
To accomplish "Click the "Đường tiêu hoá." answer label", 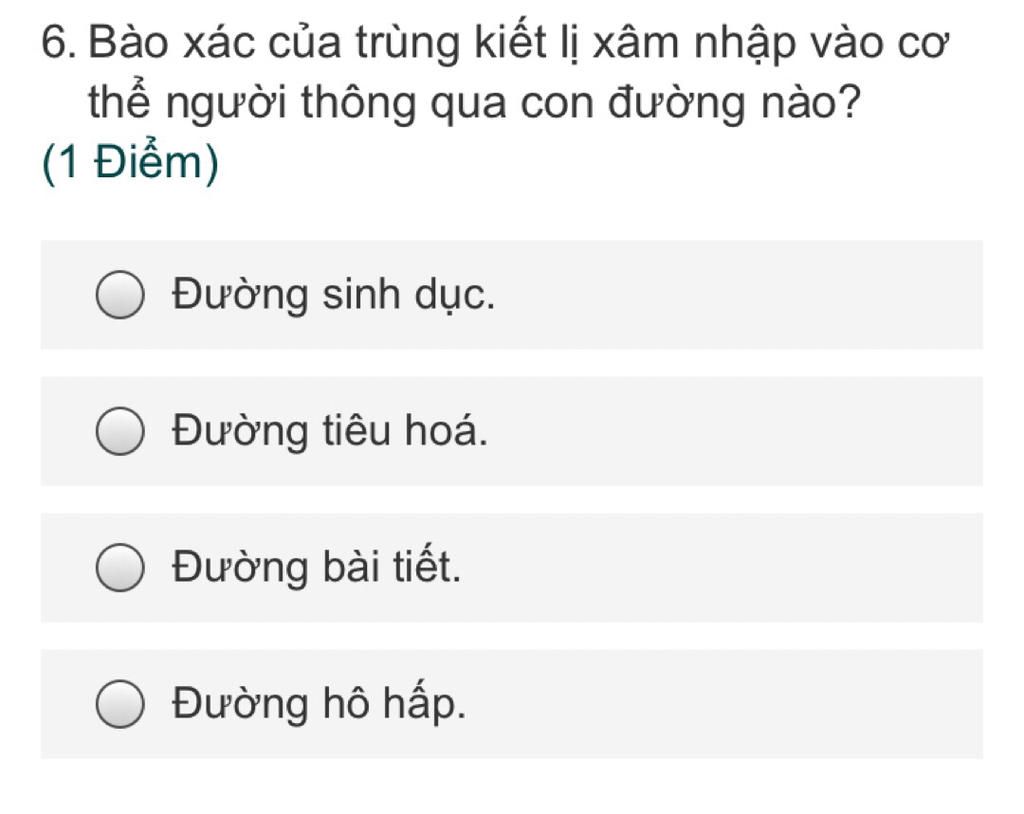I will [x=330, y=431].
